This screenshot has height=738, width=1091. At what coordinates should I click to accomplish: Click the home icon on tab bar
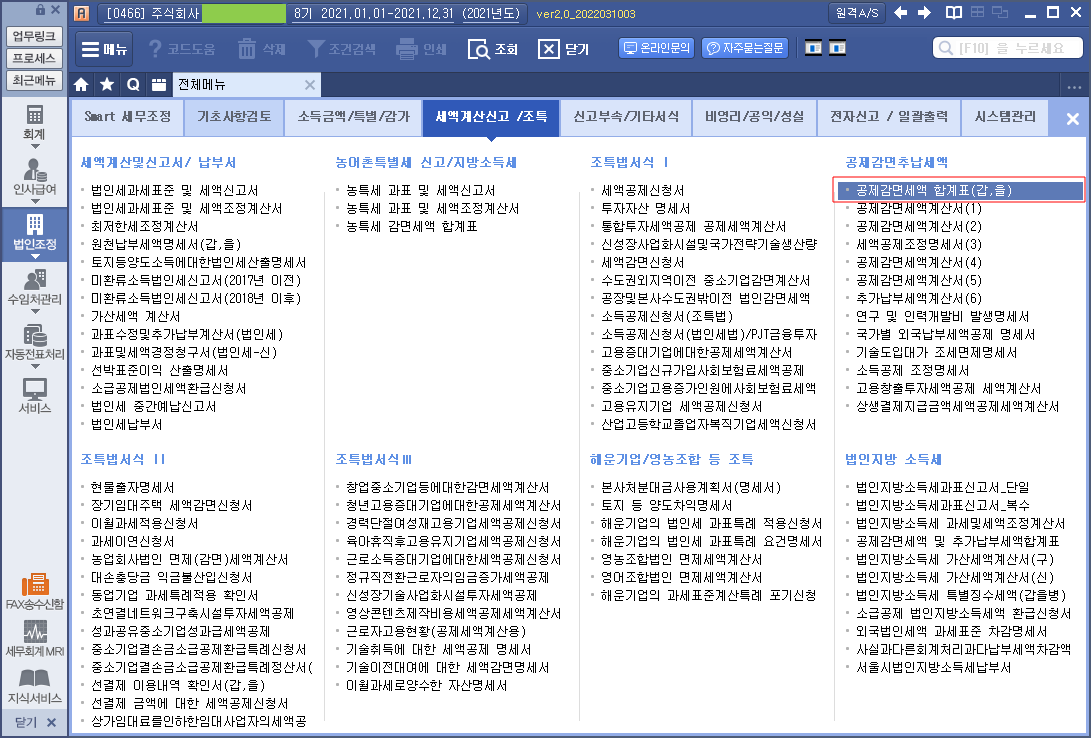tap(82, 85)
